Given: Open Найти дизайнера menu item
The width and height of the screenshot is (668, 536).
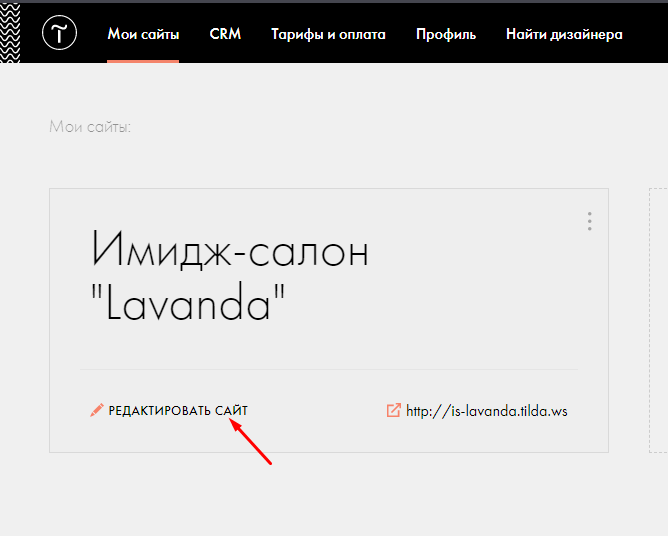Looking at the screenshot, I should coord(564,34).
